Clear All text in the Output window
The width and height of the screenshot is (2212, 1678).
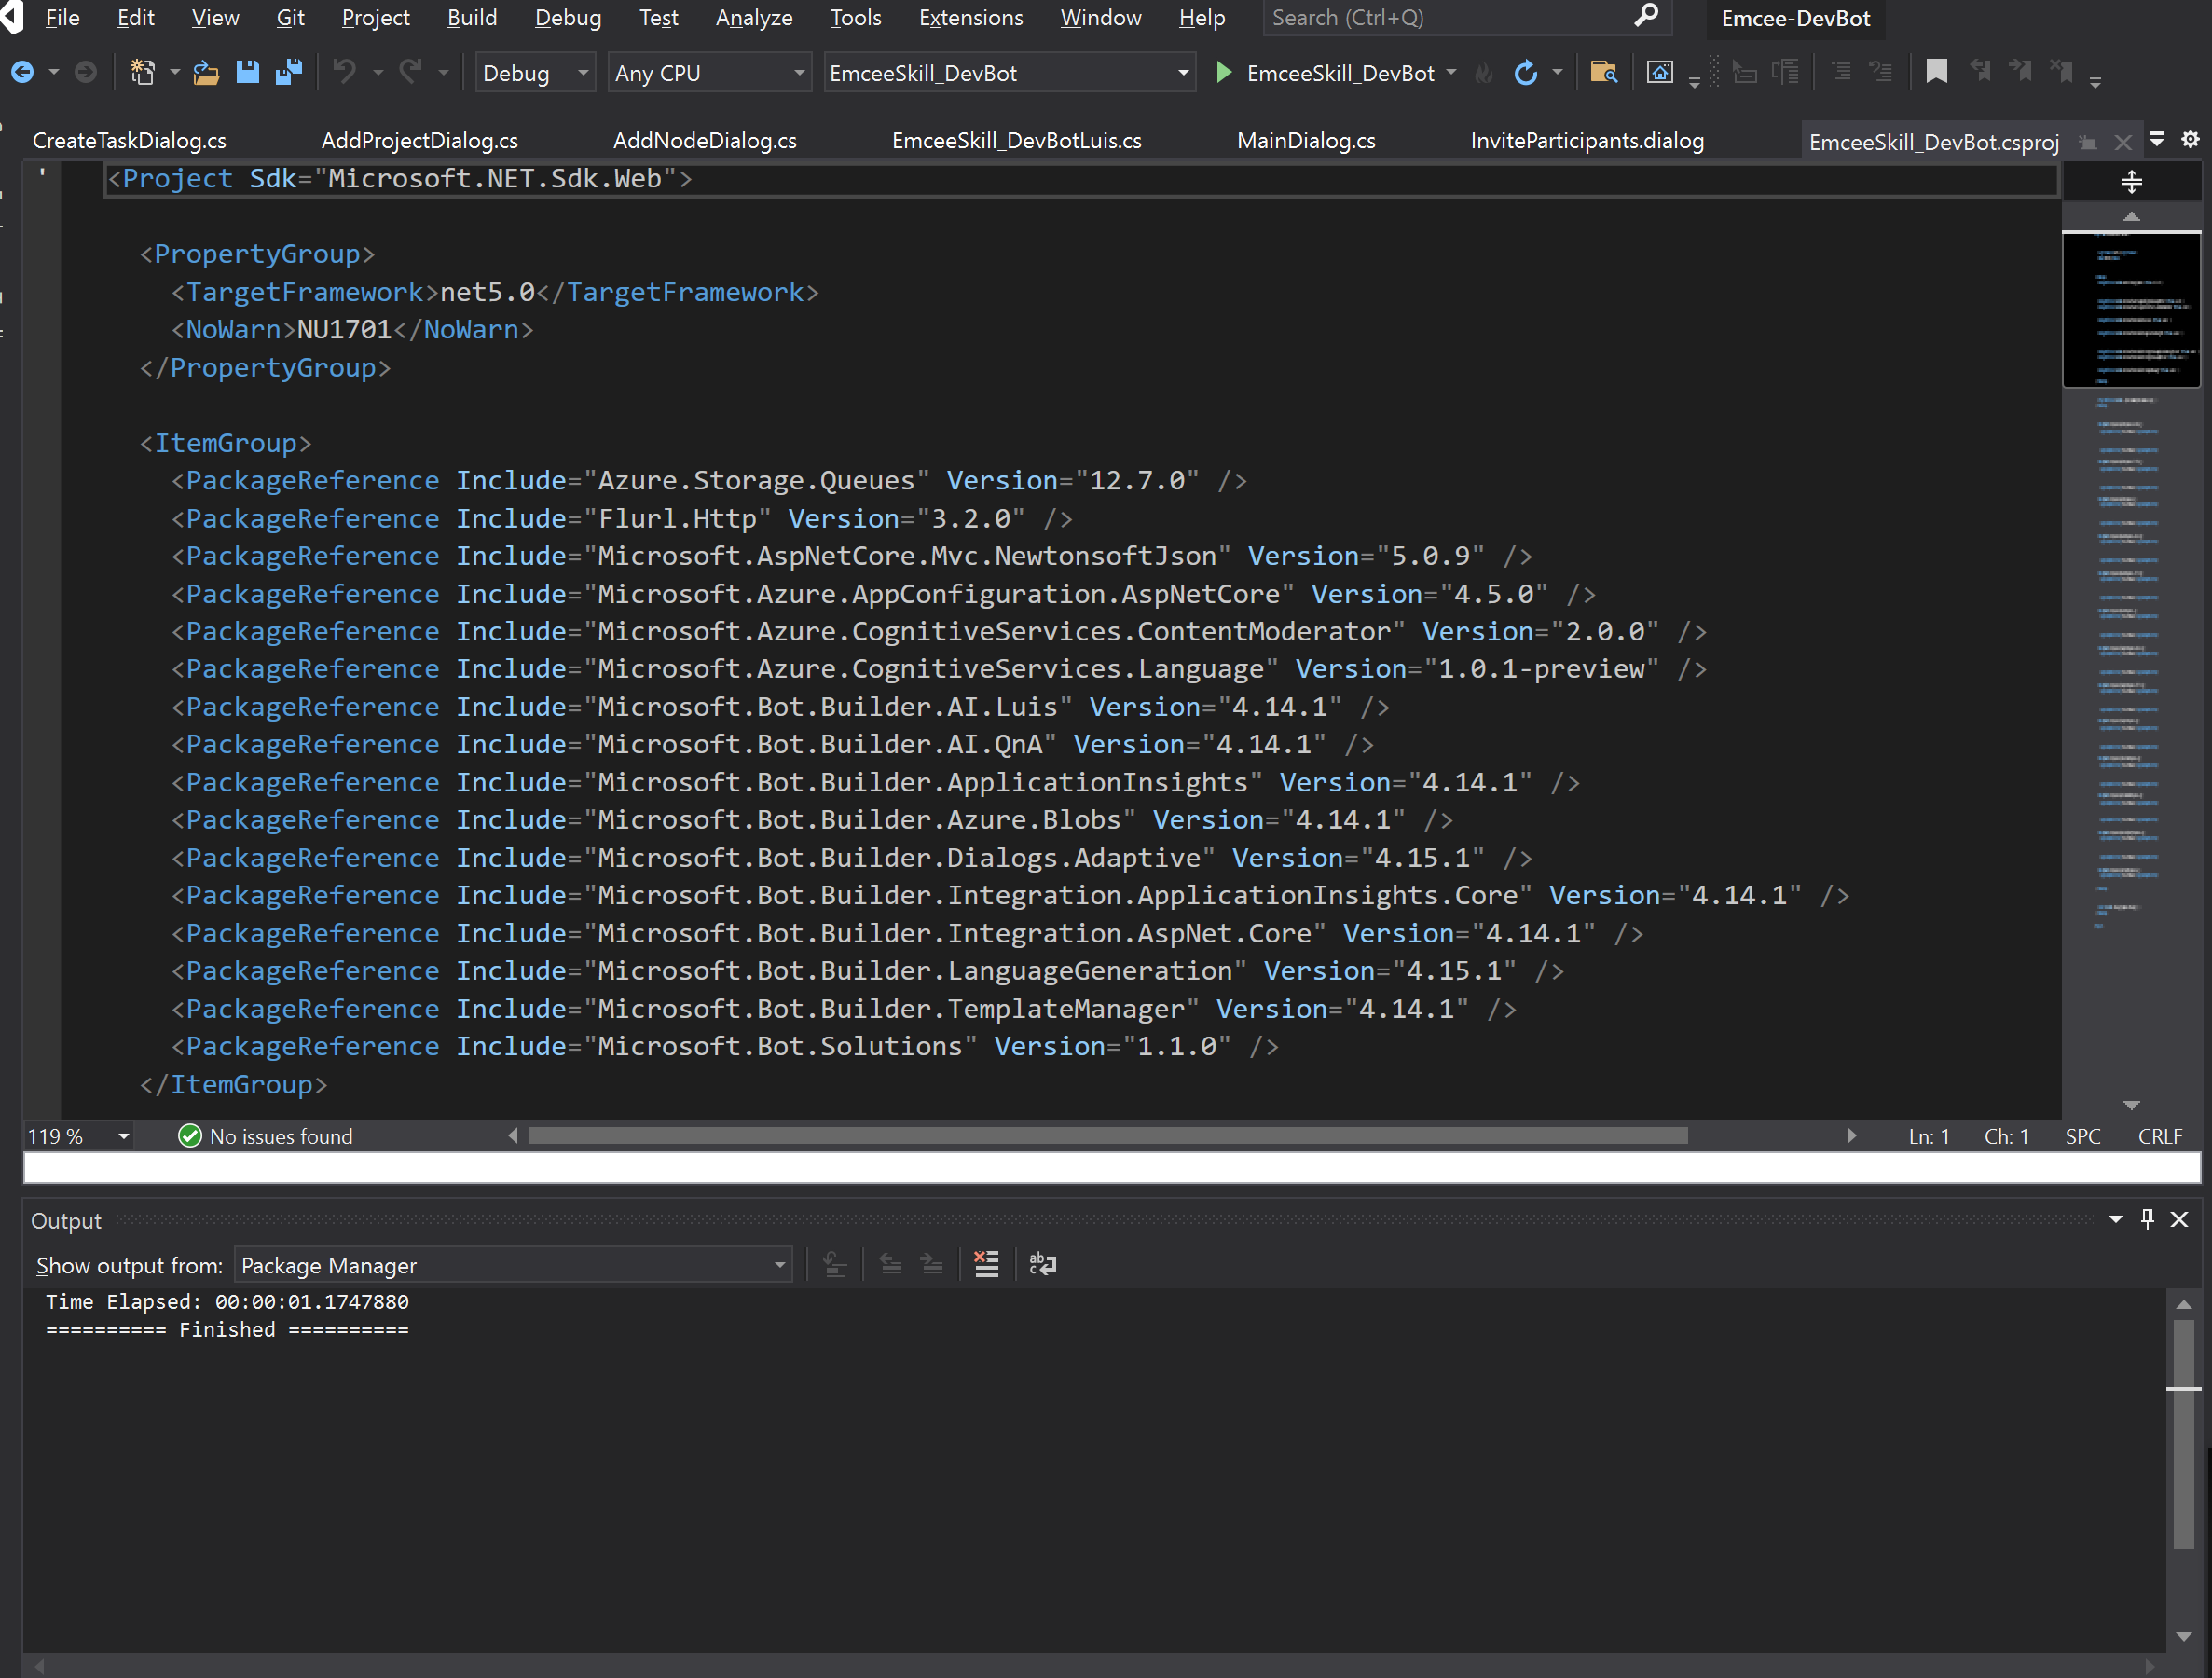pyautogui.click(x=987, y=1263)
